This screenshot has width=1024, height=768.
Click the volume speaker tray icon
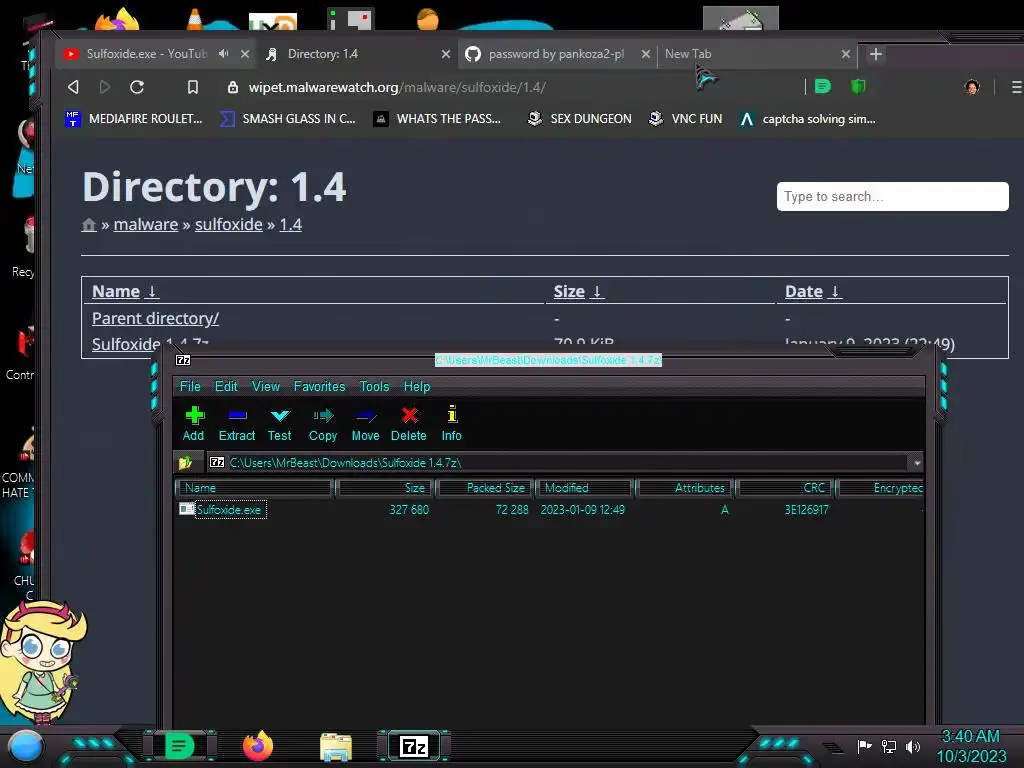pyautogui.click(x=913, y=746)
